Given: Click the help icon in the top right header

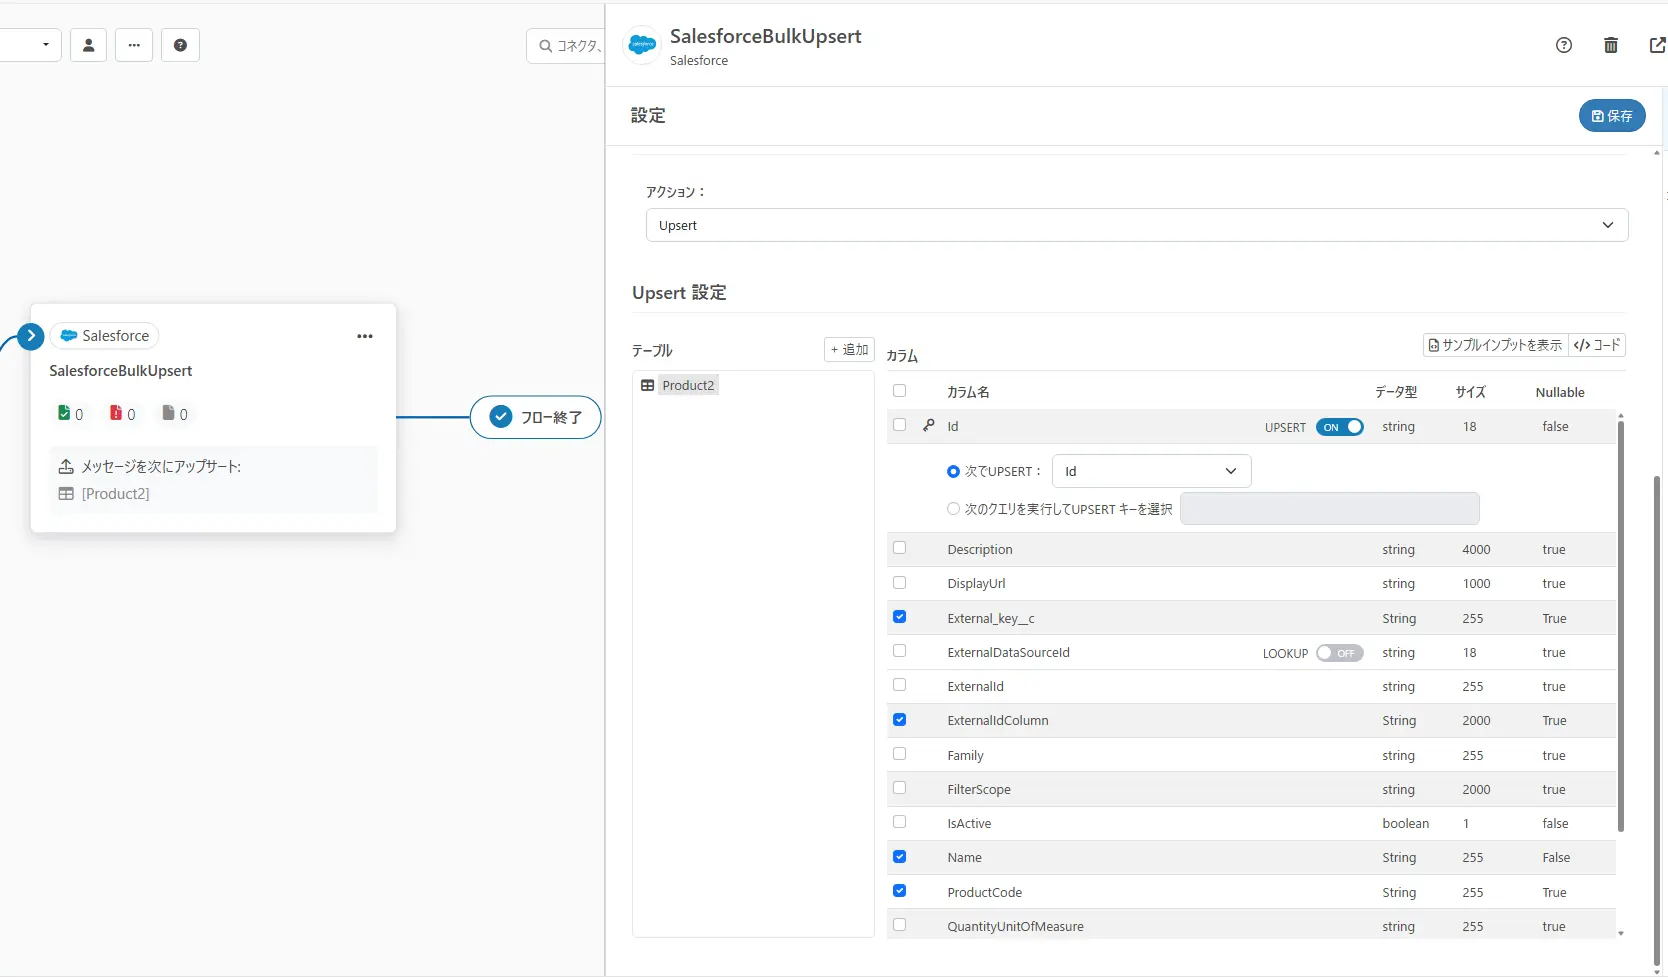Looking at the screenshot, I should [1564, 45].
